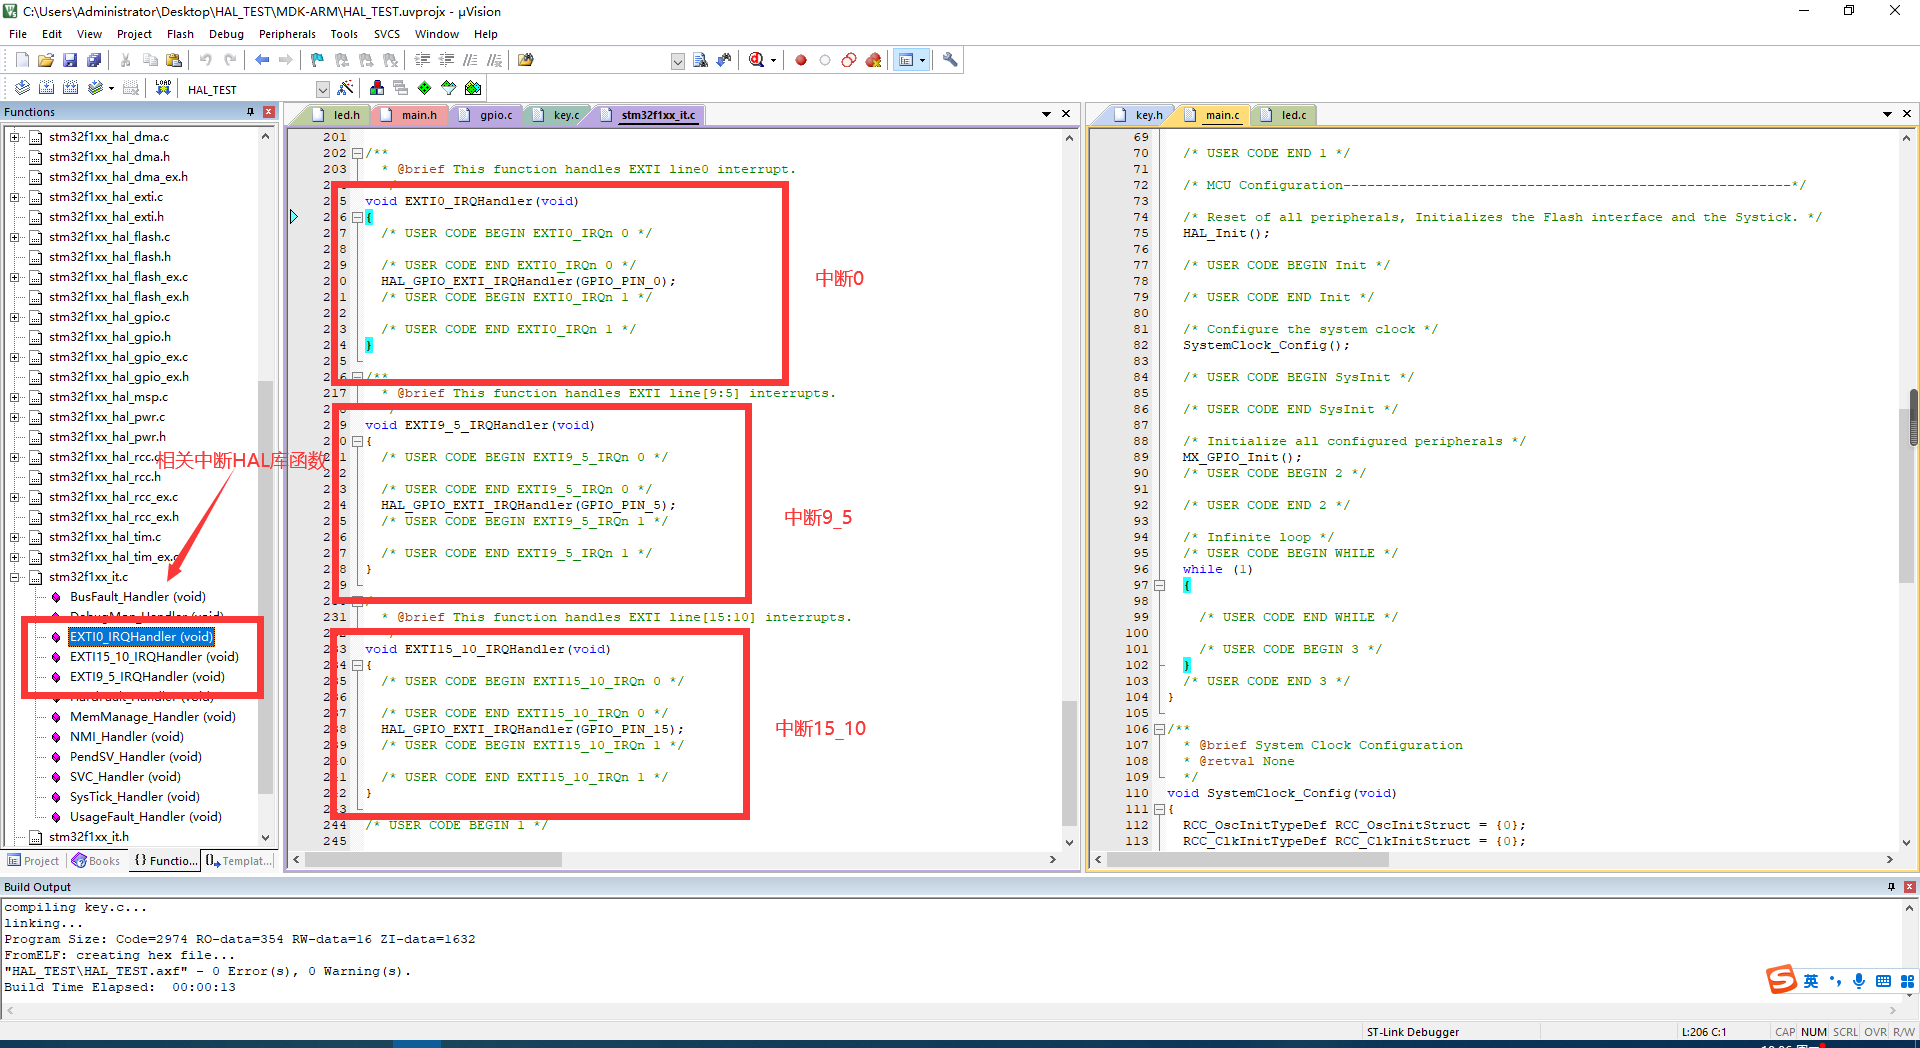
Task: Create a new file with the toolbar icon
Action: 22,60
